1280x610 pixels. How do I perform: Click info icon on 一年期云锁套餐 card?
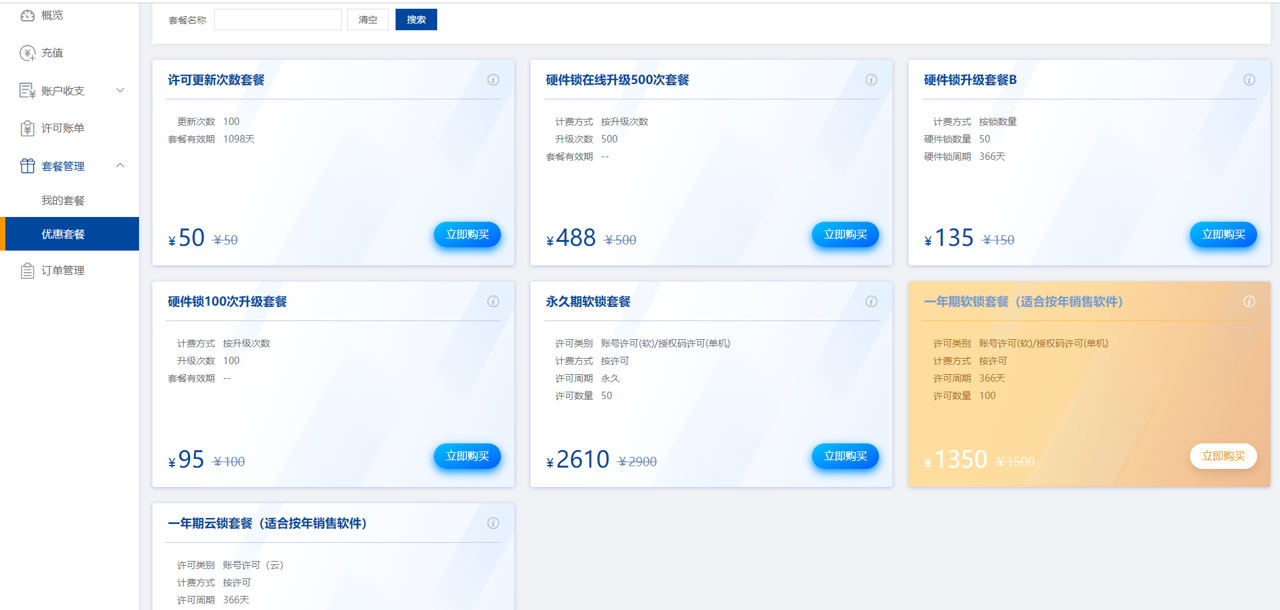coord(493,524)
